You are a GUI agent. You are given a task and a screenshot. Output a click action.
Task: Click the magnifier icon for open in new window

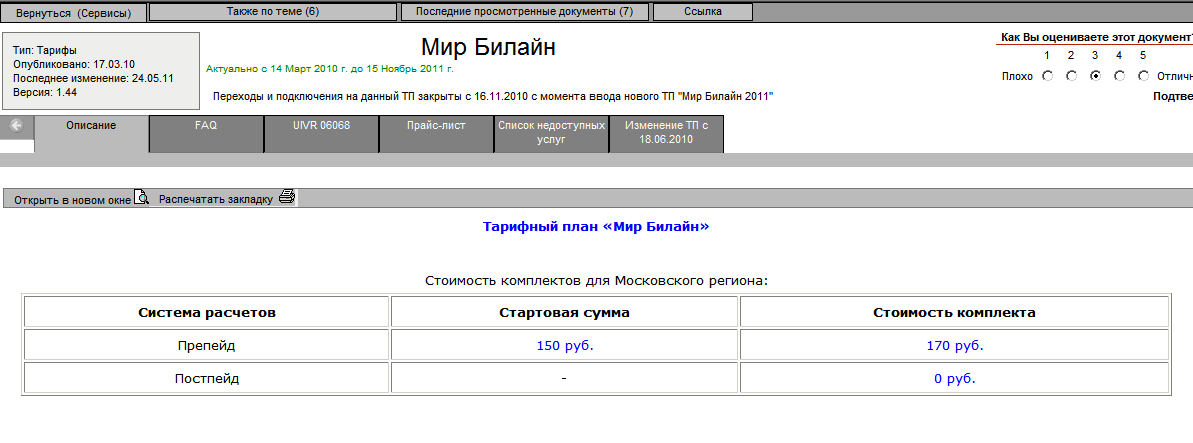pyautogui.click(x=142, y=197)
